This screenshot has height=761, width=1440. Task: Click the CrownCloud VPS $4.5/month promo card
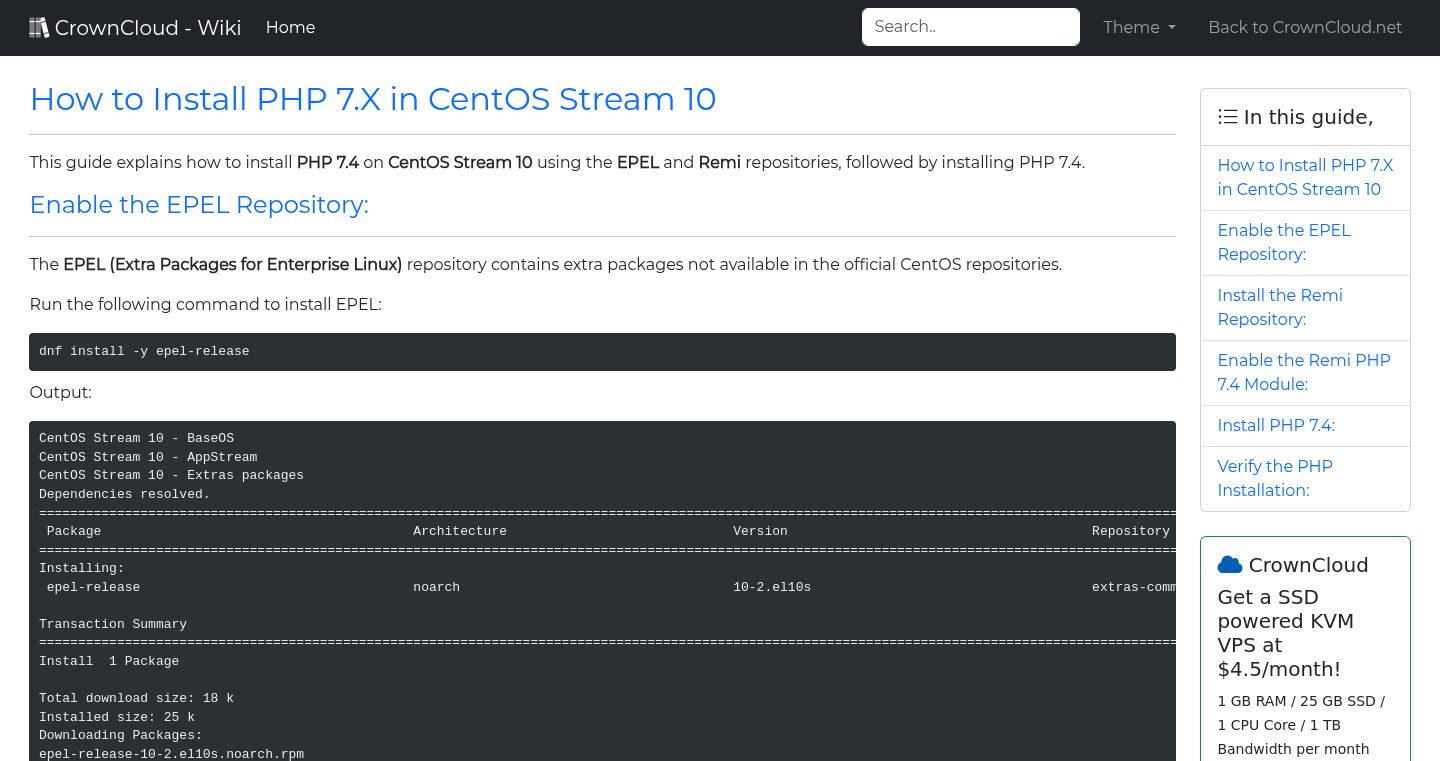click(1305, 650)
